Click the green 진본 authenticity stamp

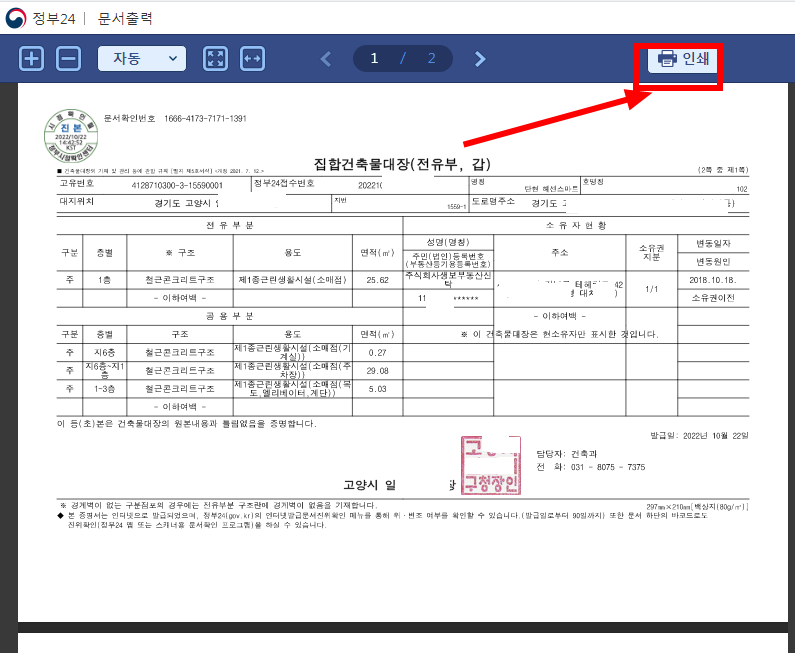71,136
